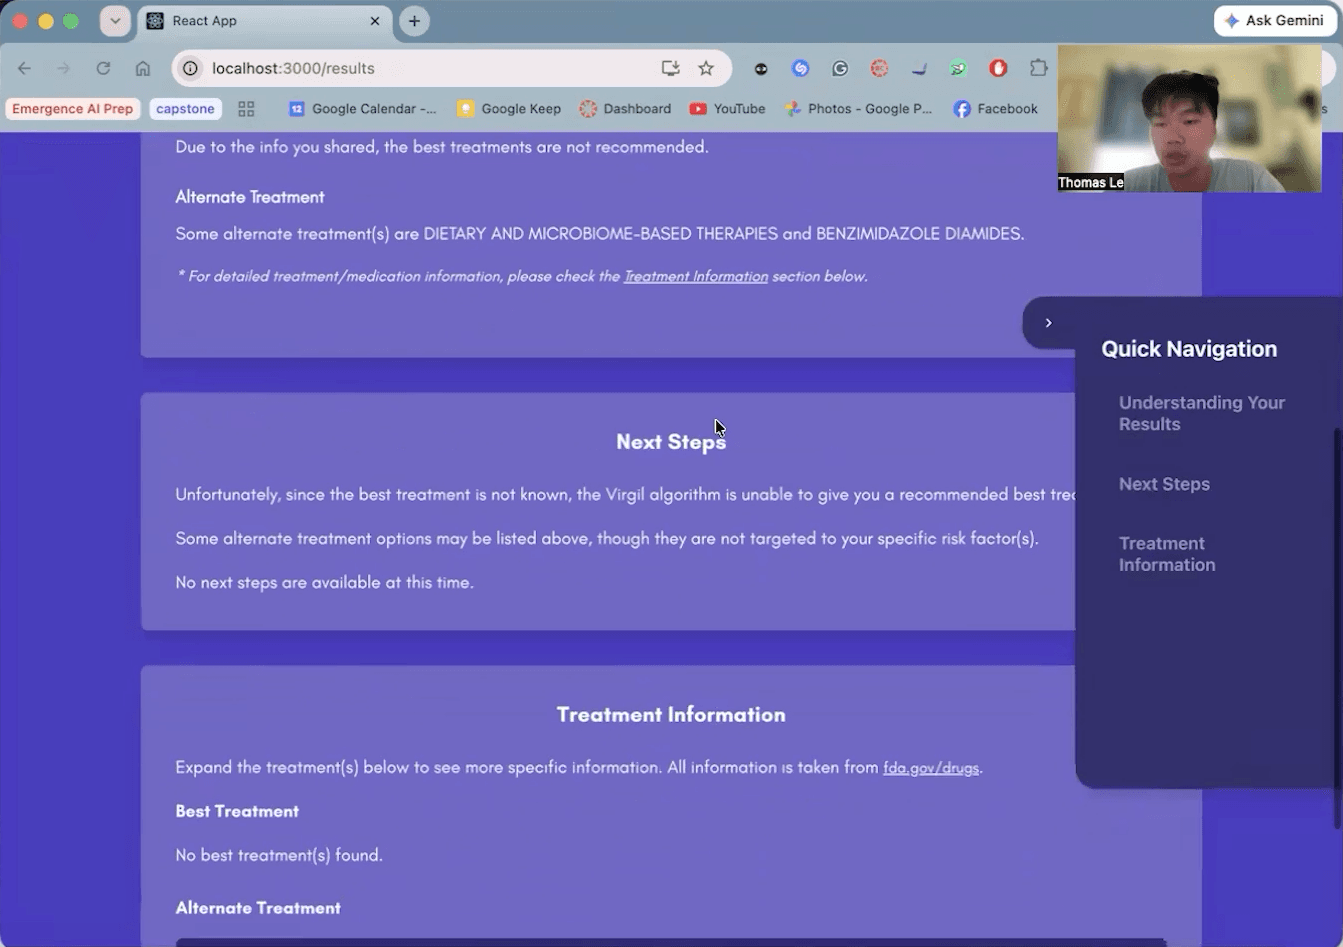Open the tab search dropdown
This screenshot has width=1343, height=947.
[115, 21]
